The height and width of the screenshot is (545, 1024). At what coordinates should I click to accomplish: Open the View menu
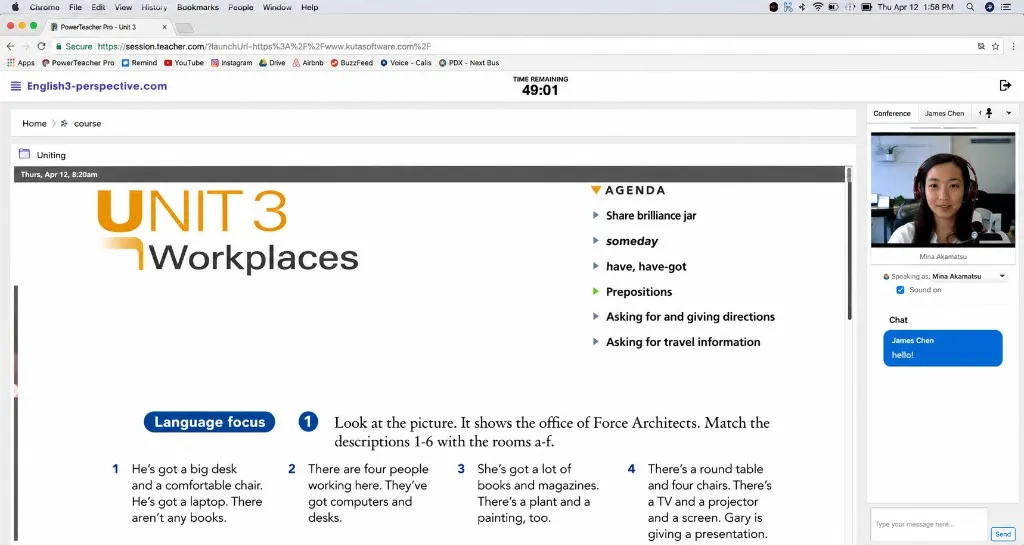click(x=123, y=7)
